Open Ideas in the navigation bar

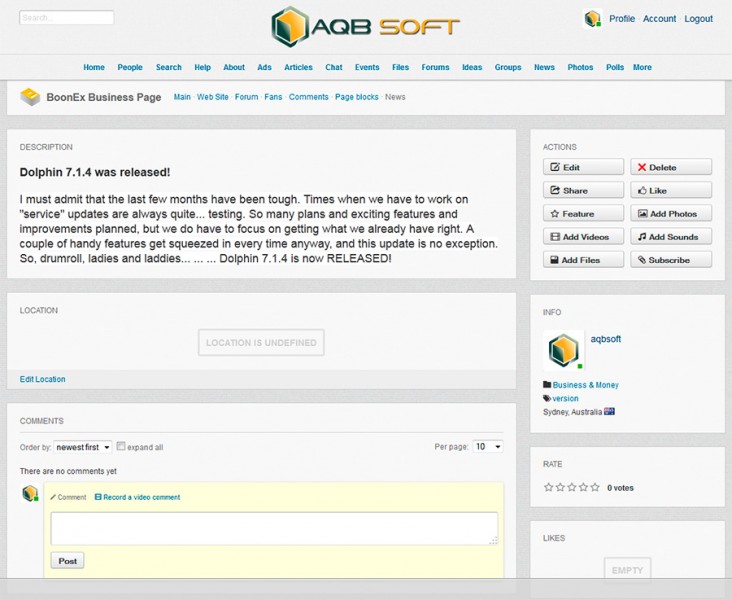point(472,67)
